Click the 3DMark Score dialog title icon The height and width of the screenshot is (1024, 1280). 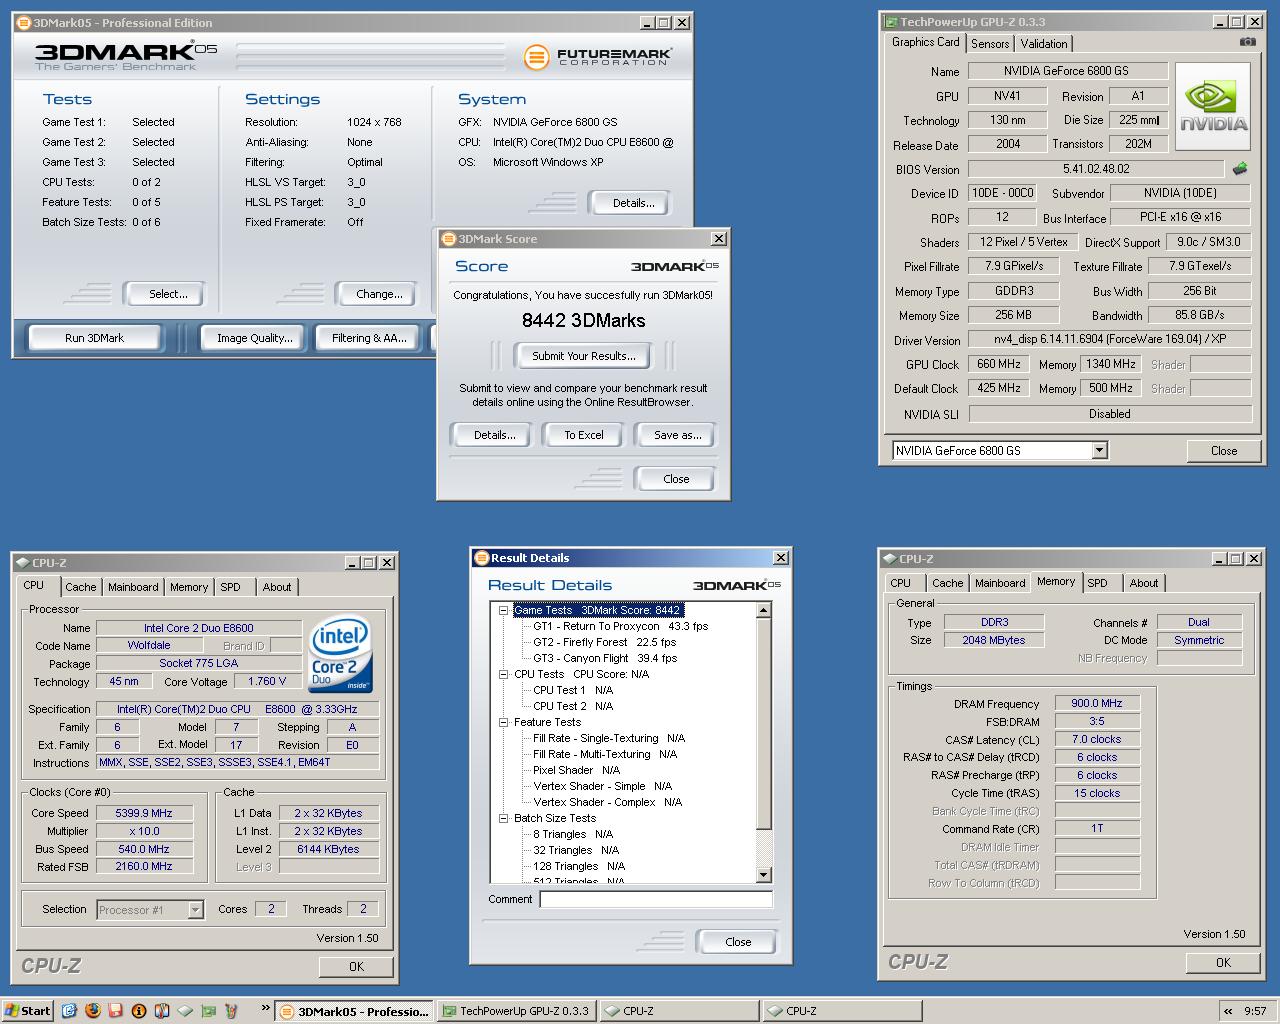pyautogui.click(x=448, y=238)
